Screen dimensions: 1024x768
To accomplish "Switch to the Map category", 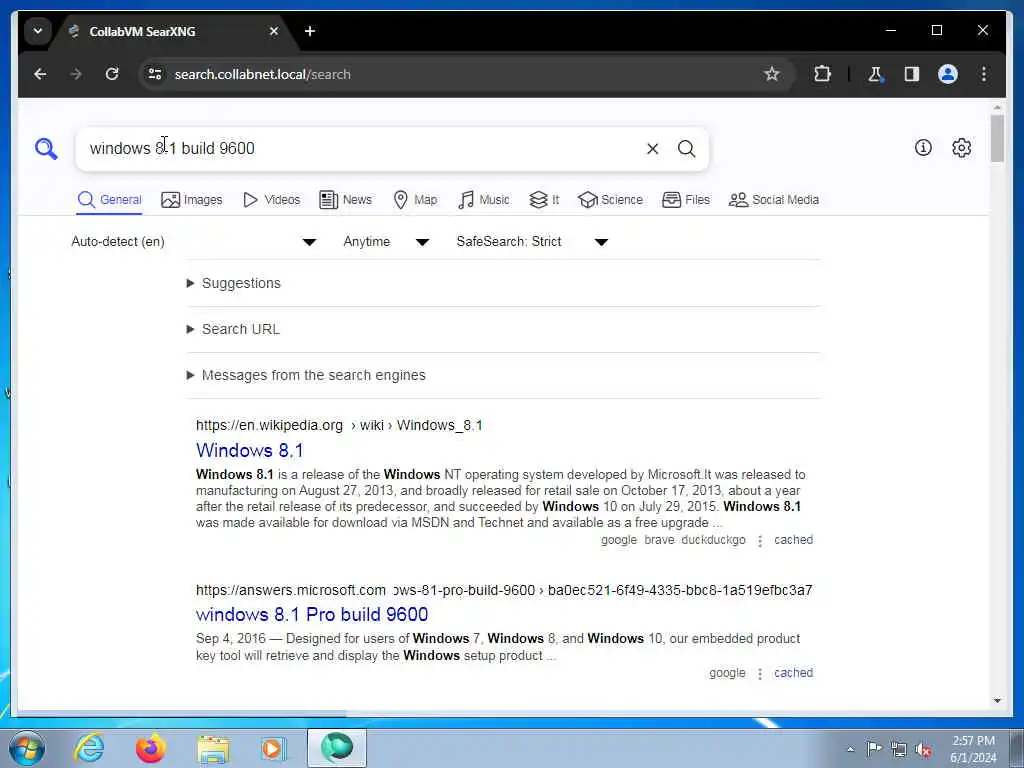I will tap(415, 200).
